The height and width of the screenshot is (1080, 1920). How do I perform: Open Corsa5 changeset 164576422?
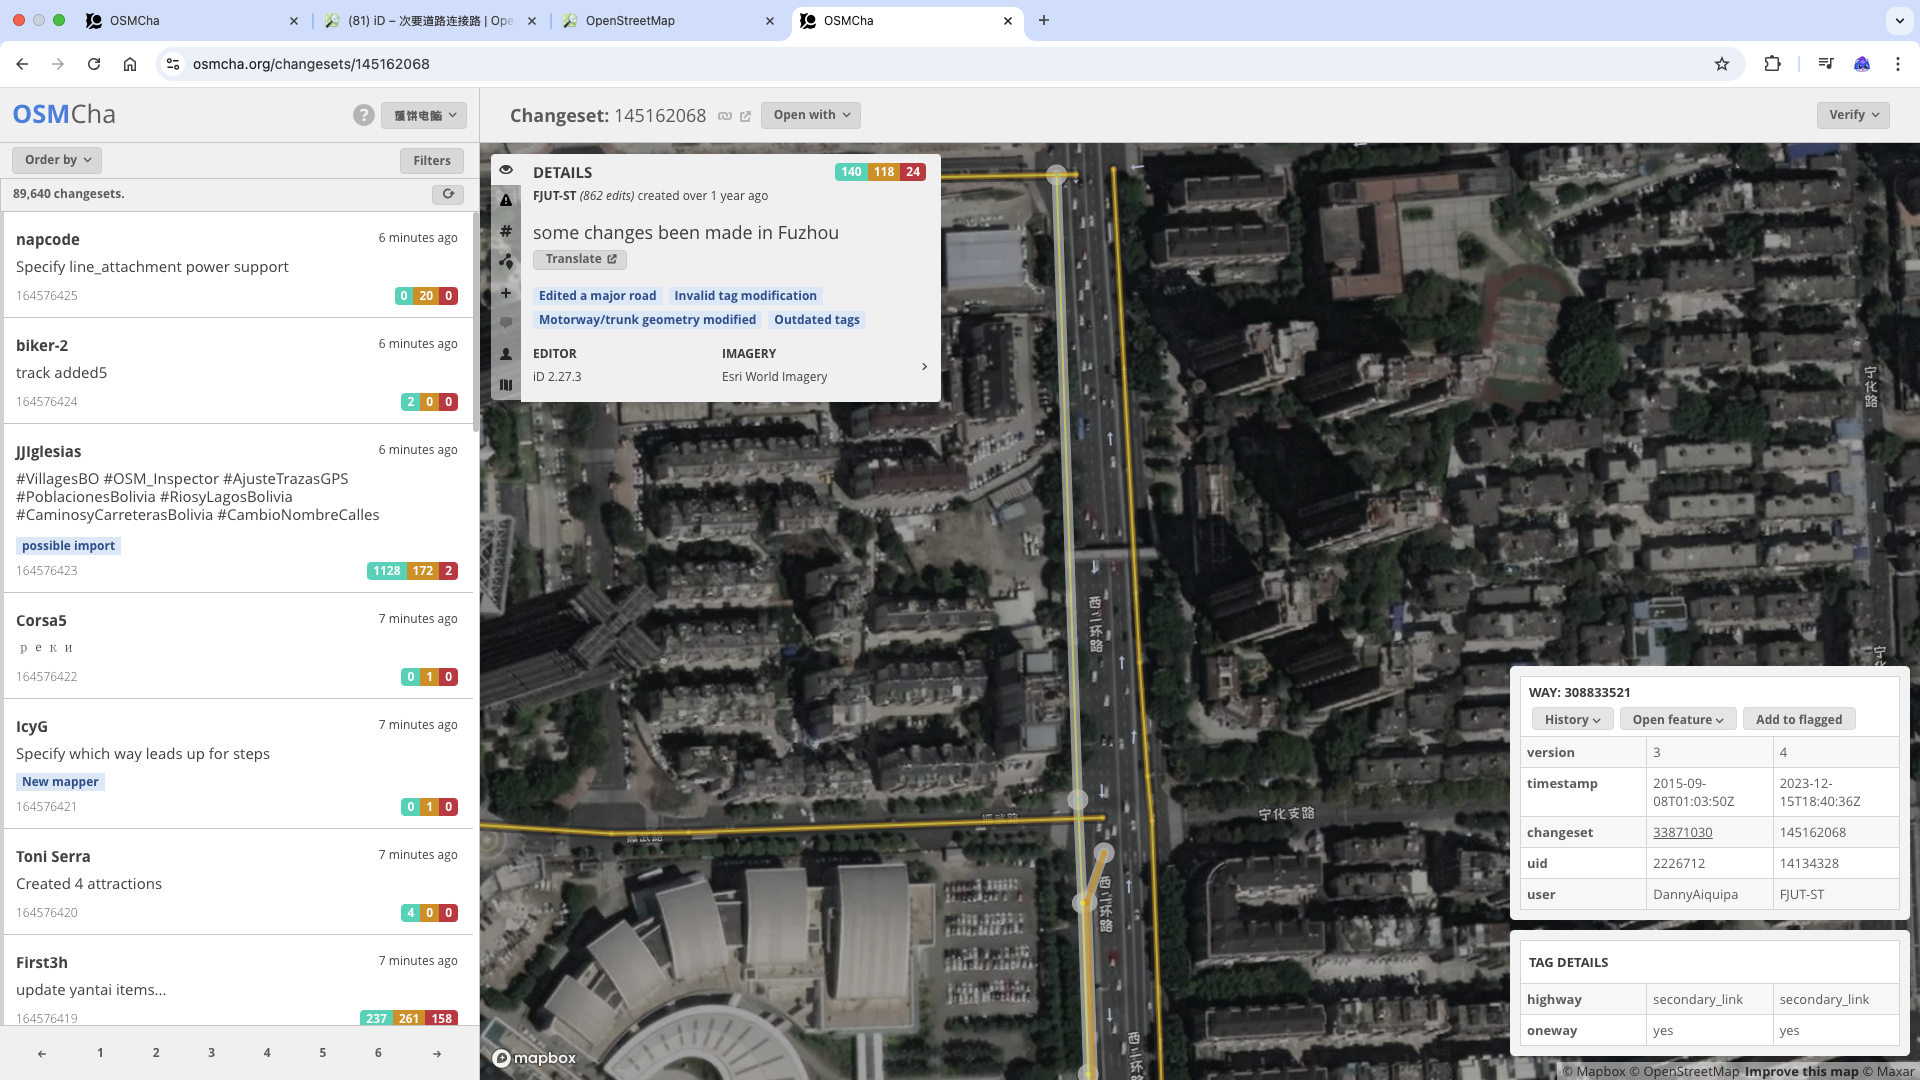tap(237, 646)
